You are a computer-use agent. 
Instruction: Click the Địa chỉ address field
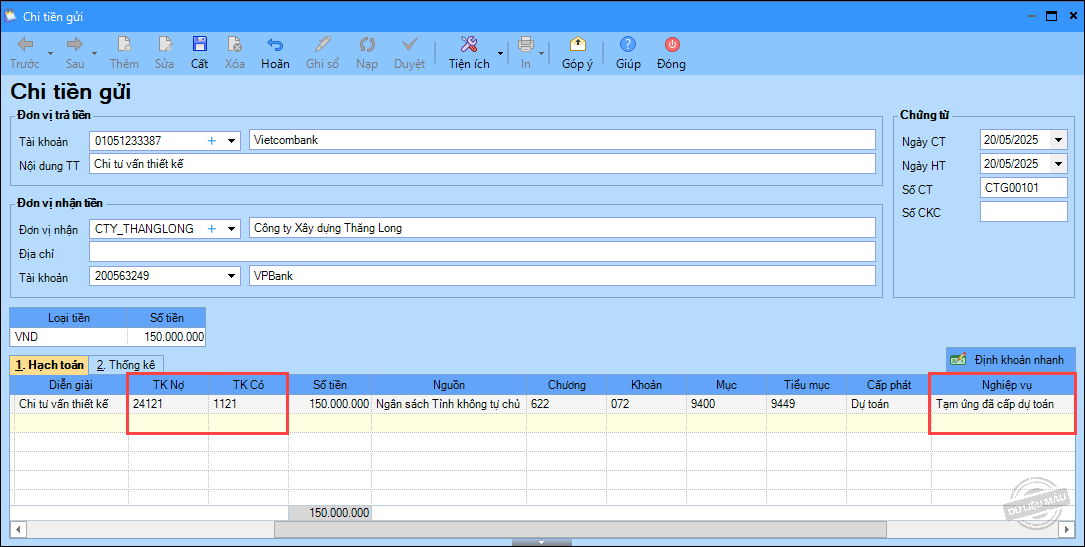pyautogui.click(x=482, y=252)
